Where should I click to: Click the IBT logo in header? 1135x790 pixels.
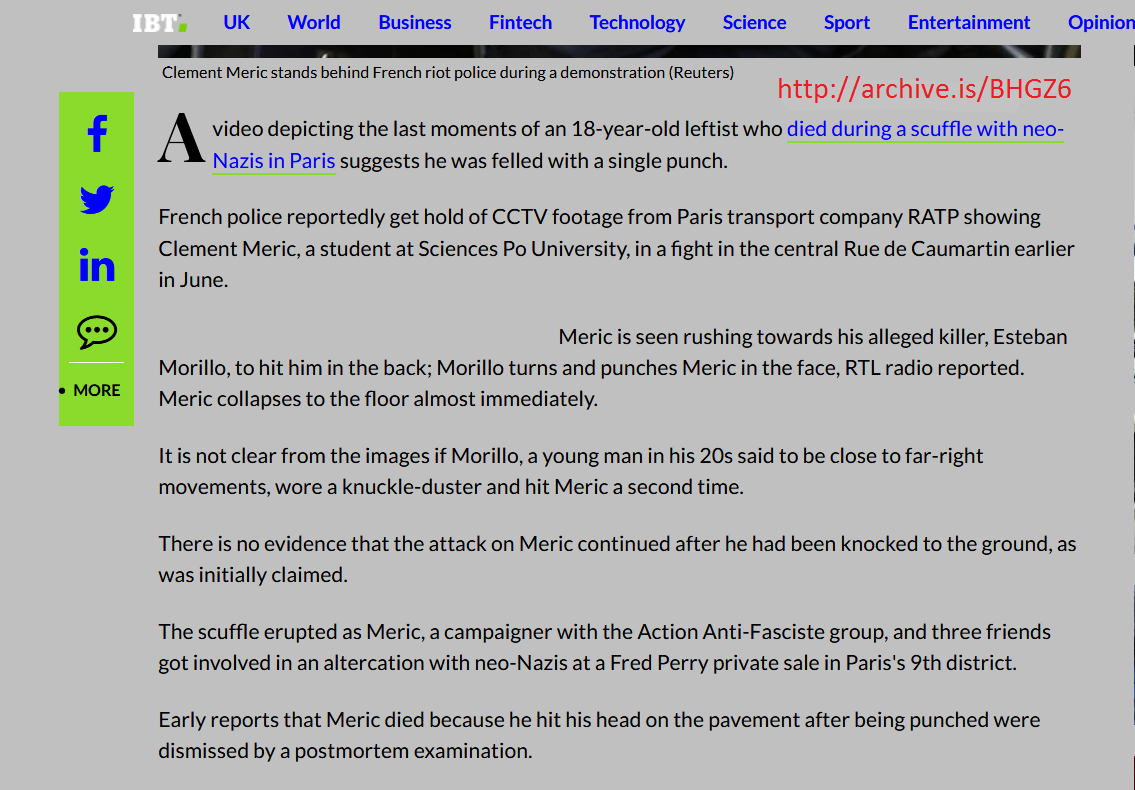160,23
